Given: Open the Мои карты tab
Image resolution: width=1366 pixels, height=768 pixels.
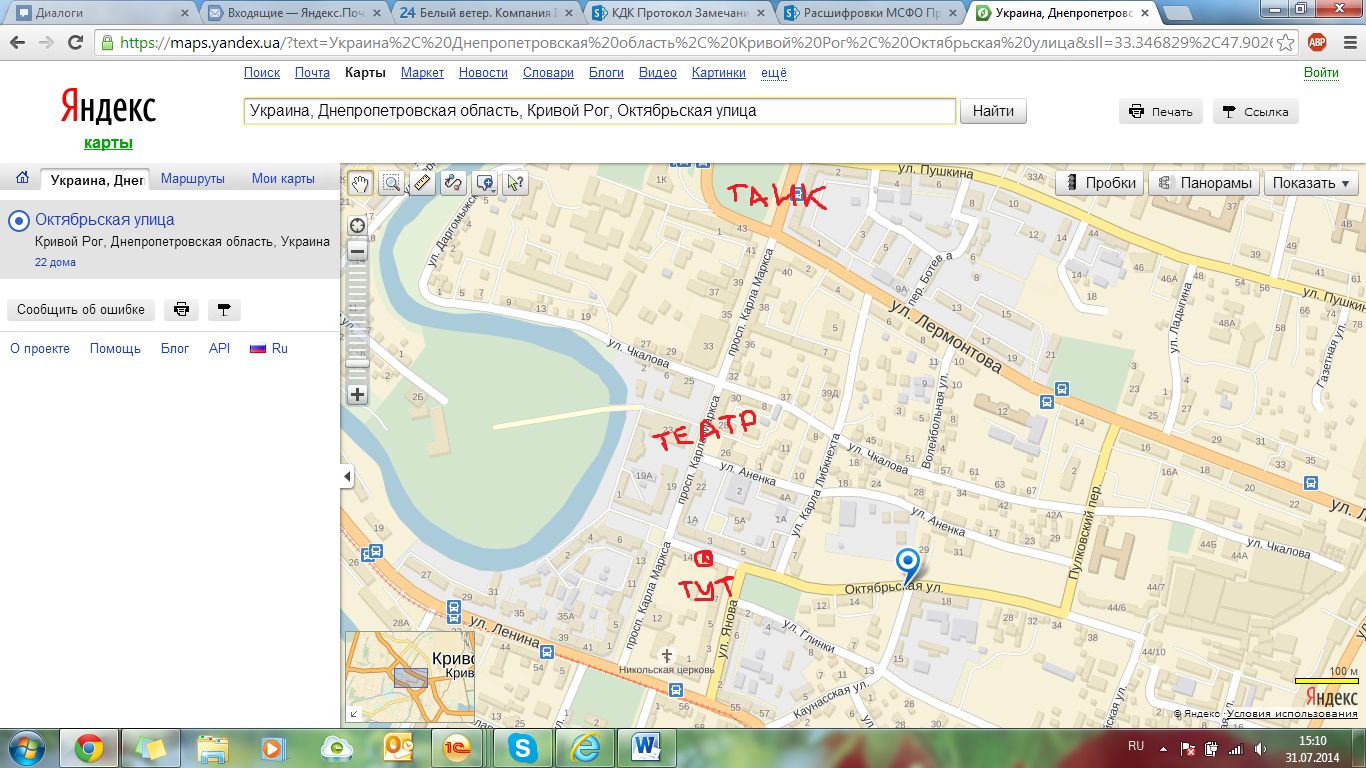Looking at the screenshot, I should pyautogui.click(x=283, y=179).
